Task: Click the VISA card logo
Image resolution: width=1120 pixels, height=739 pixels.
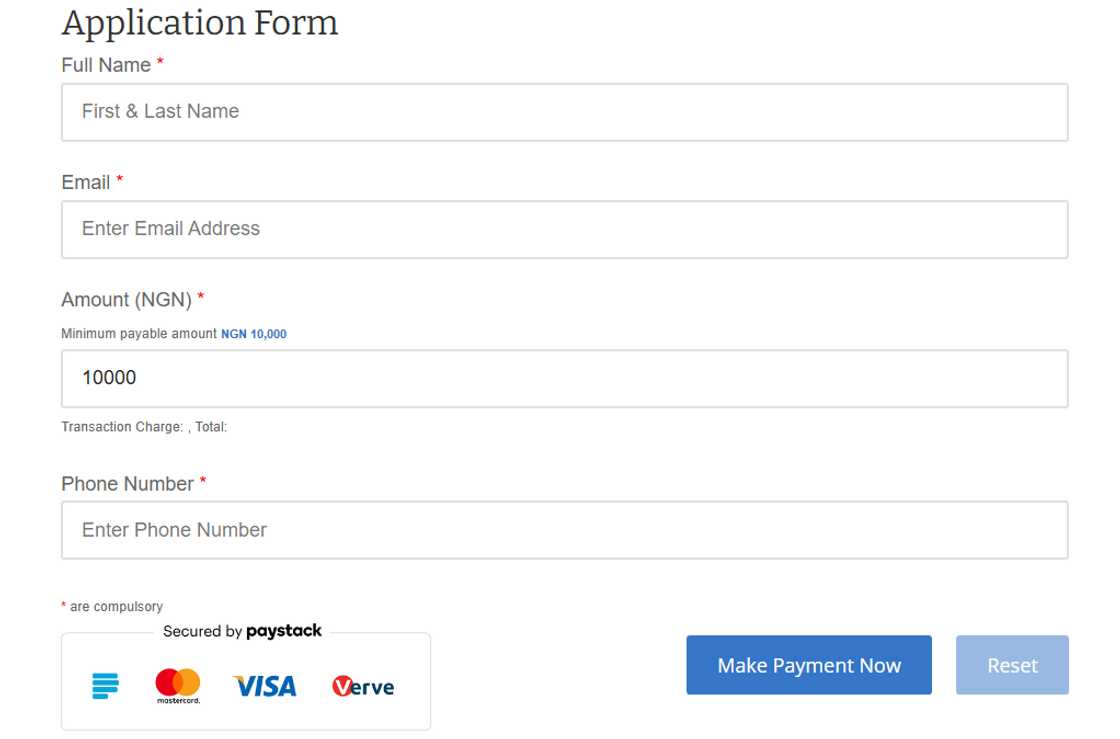Action: click(x=265, y=686)
